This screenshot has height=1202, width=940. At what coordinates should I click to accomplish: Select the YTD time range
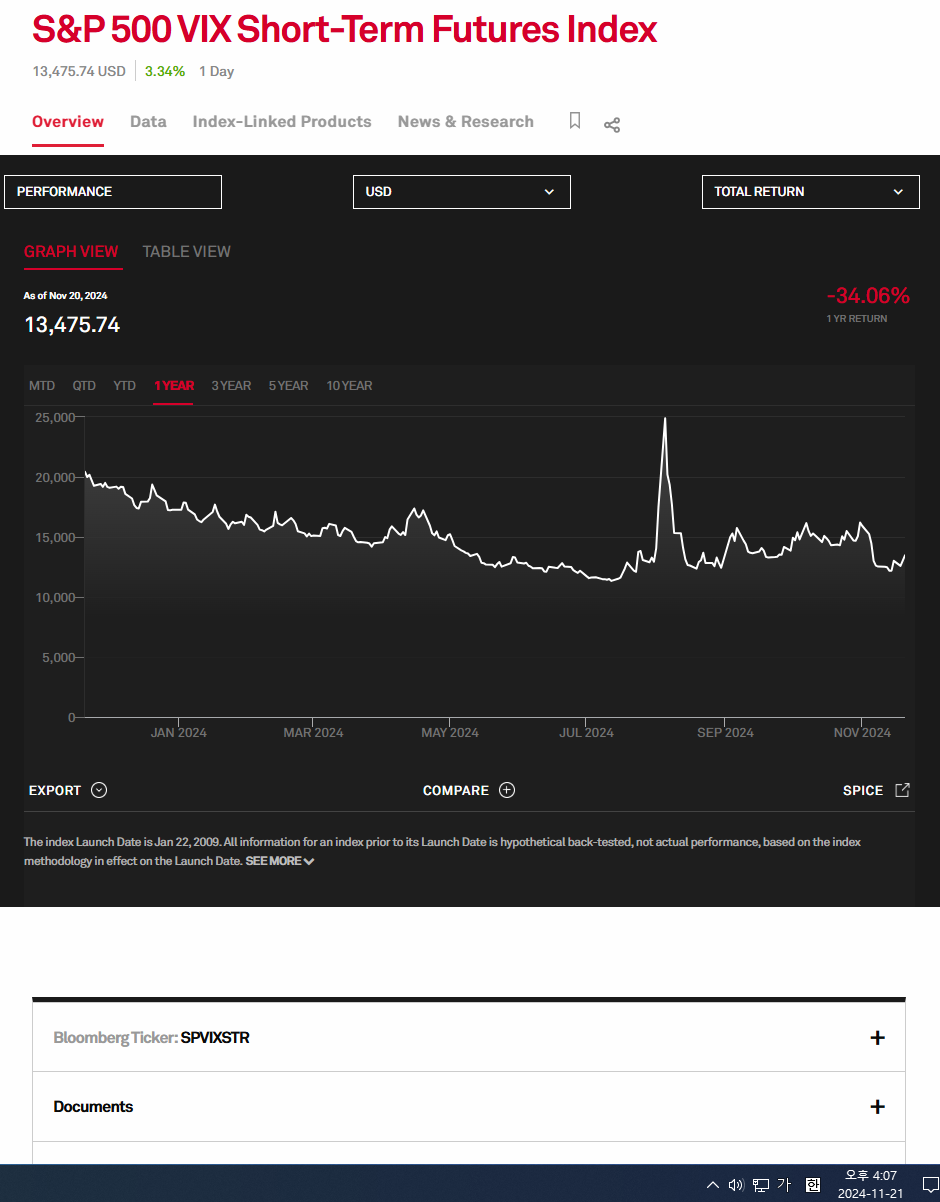pyautogui.click(x=124, y=386)
